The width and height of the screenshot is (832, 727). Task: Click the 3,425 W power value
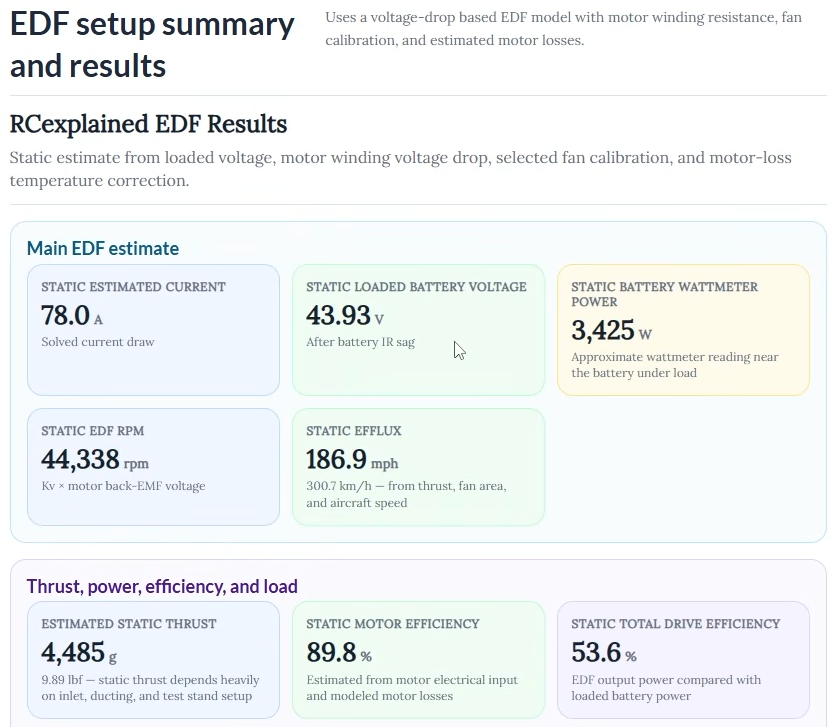pyautogui.click(x=611, y=330)
